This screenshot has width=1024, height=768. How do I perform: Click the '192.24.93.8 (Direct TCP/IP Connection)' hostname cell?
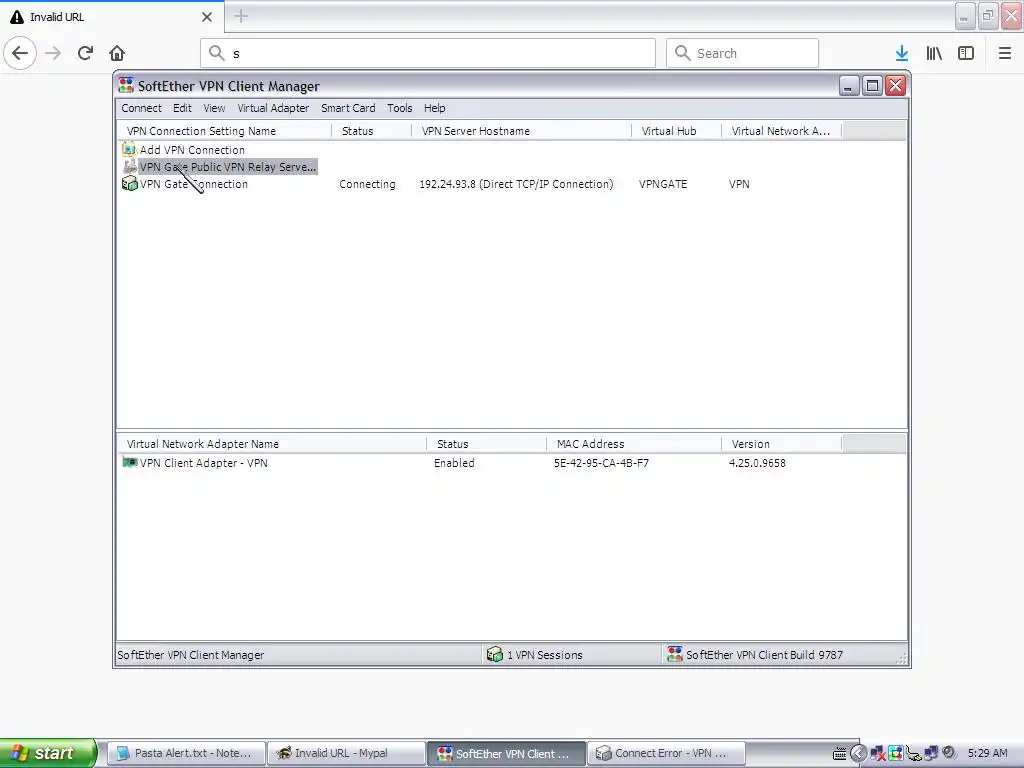(x=516, y=184)
